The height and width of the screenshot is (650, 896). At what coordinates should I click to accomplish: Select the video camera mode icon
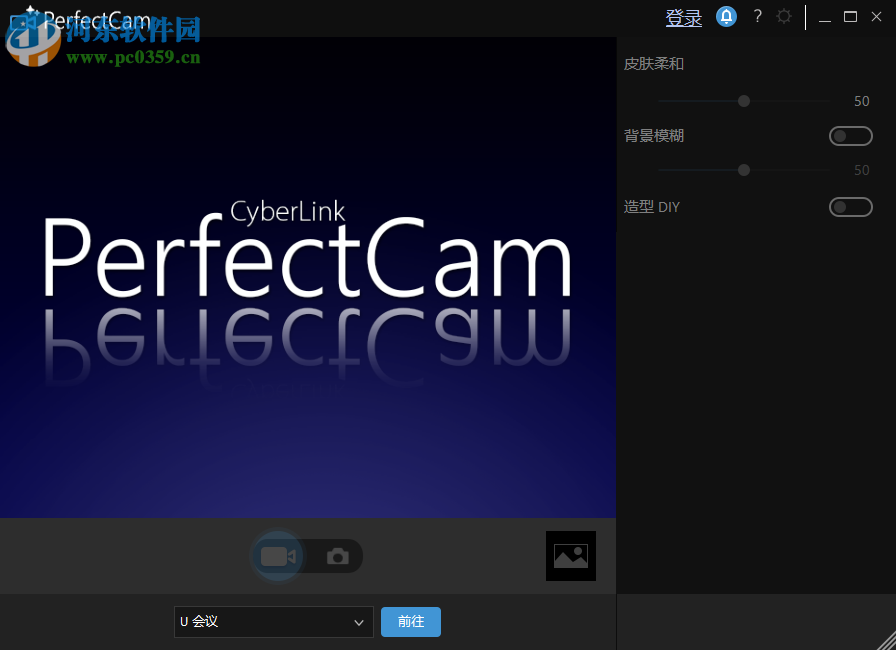coord(277,556)
